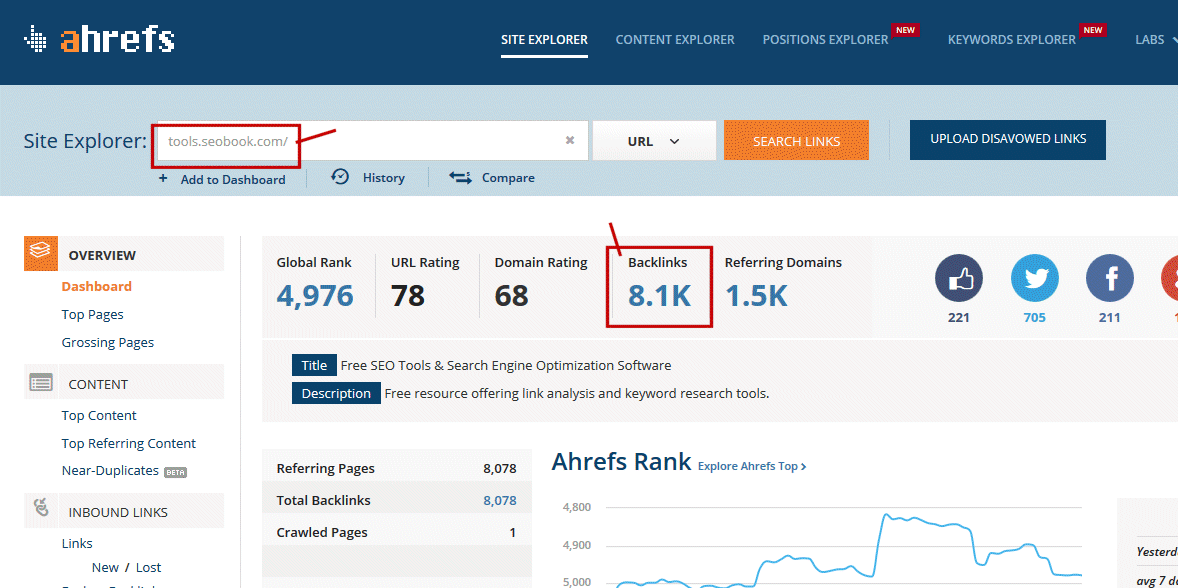Click the page Title text
Screen dimensions: 1178x588
[506, 366]
